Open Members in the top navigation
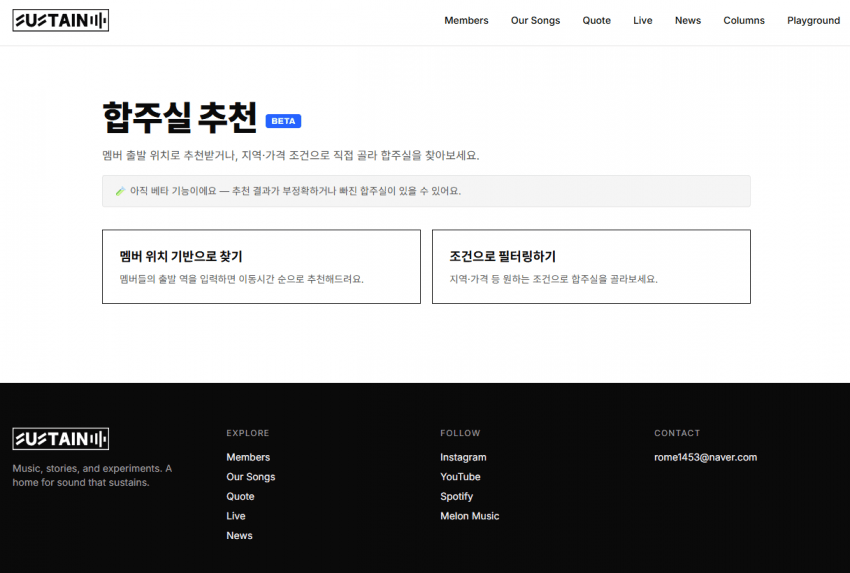The image size is (850, 573). (x=466, y=21)
